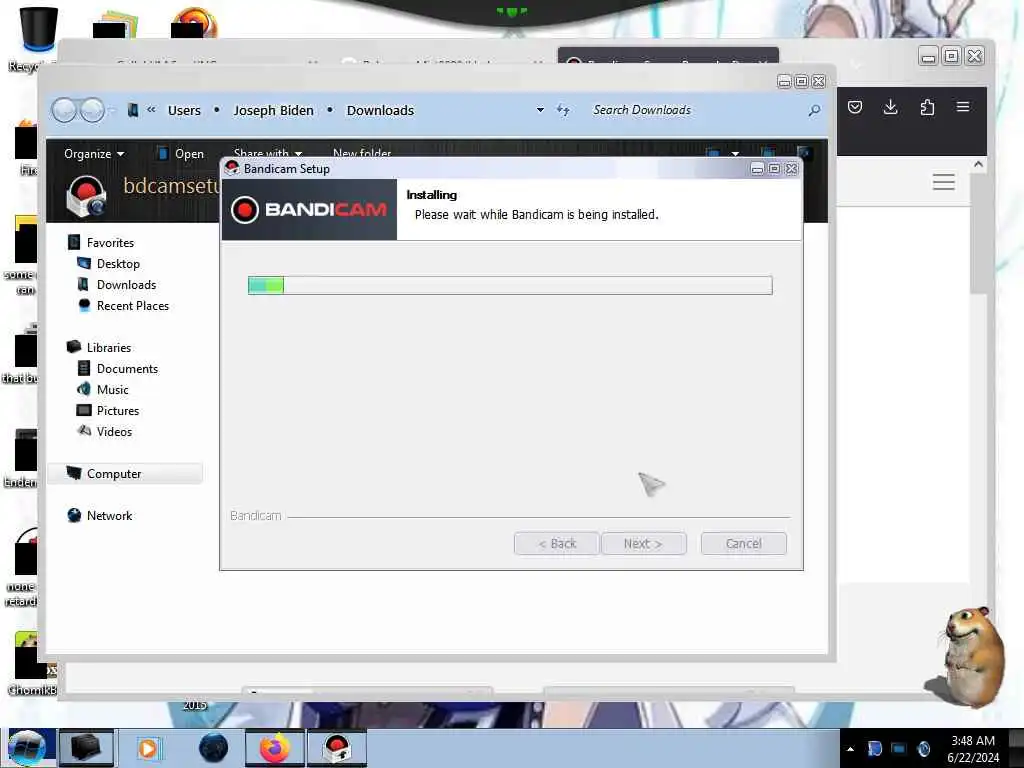Click the Forward navigation arrow in Explorer
The height and width of the screenshot is (768, 1024).
point(93,110)
